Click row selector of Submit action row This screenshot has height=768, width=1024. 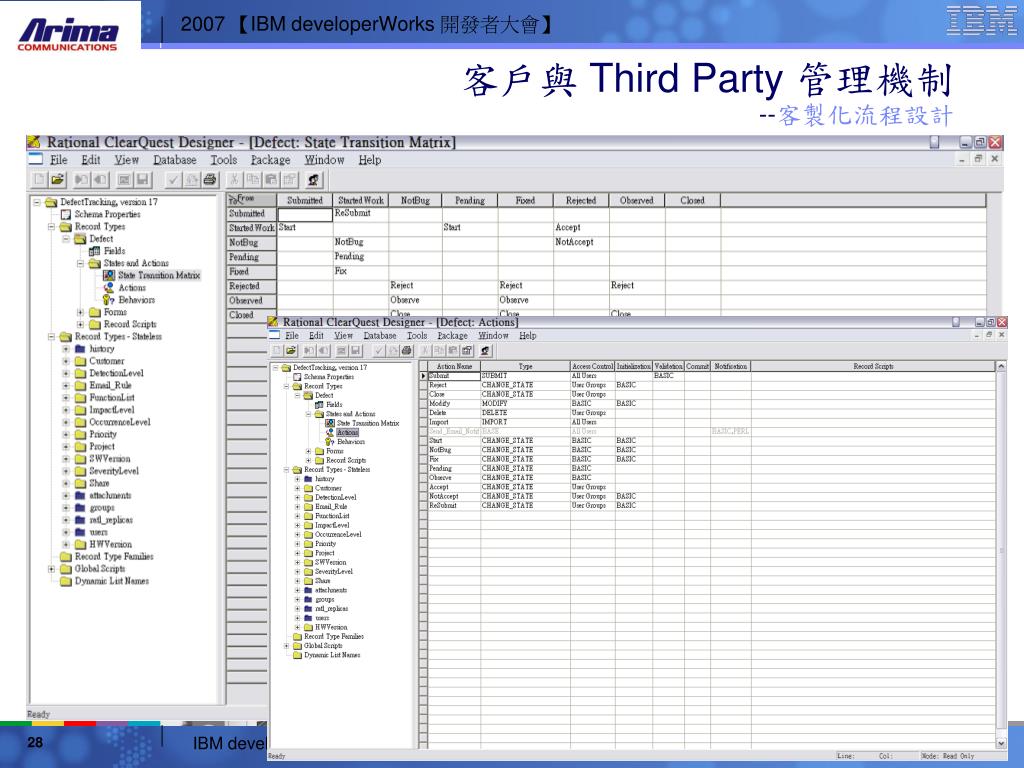(x=423, y=376)
